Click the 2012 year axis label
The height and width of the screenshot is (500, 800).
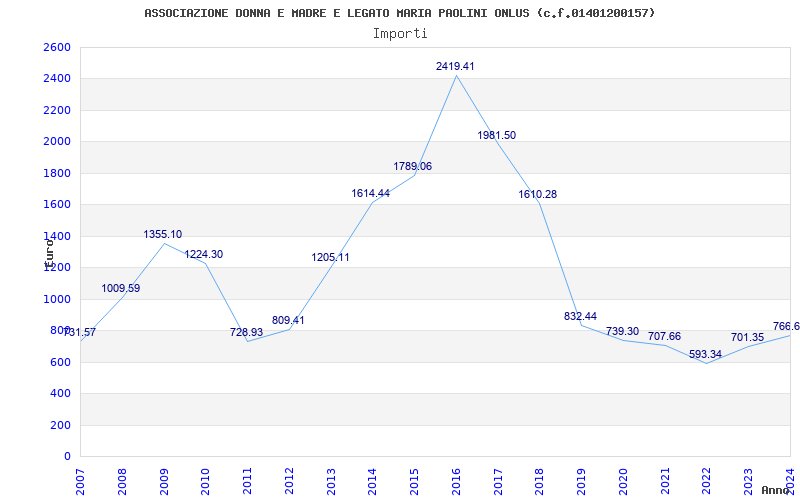click(x=289, y=482)
